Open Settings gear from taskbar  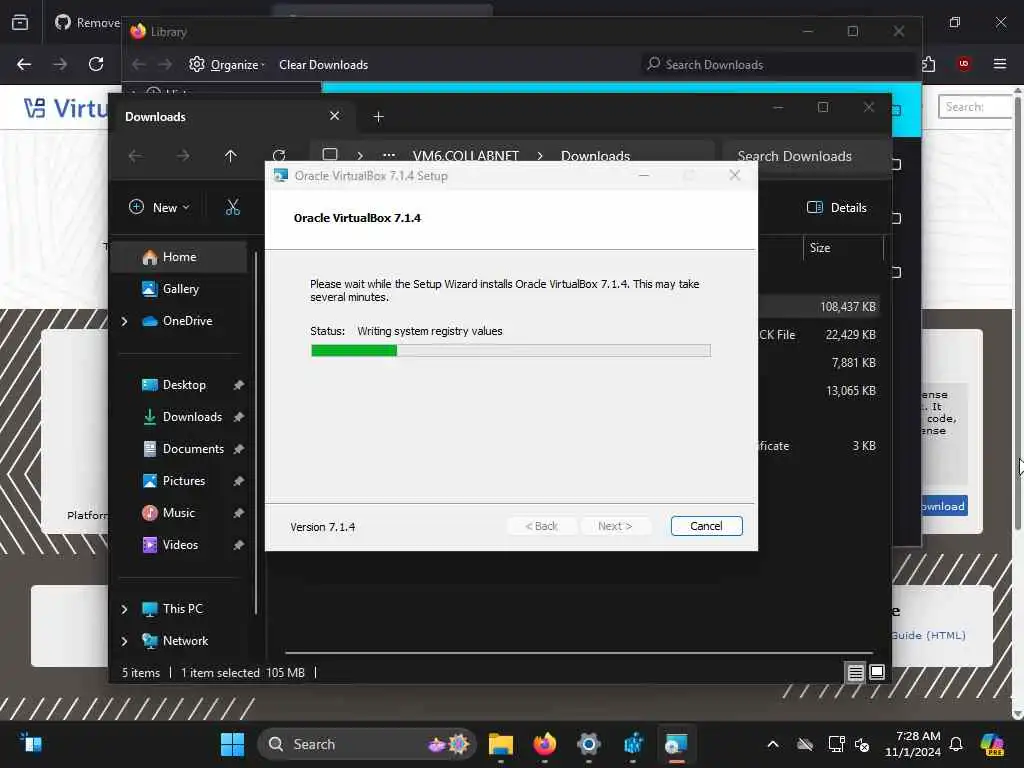click(x=588, y=744)
